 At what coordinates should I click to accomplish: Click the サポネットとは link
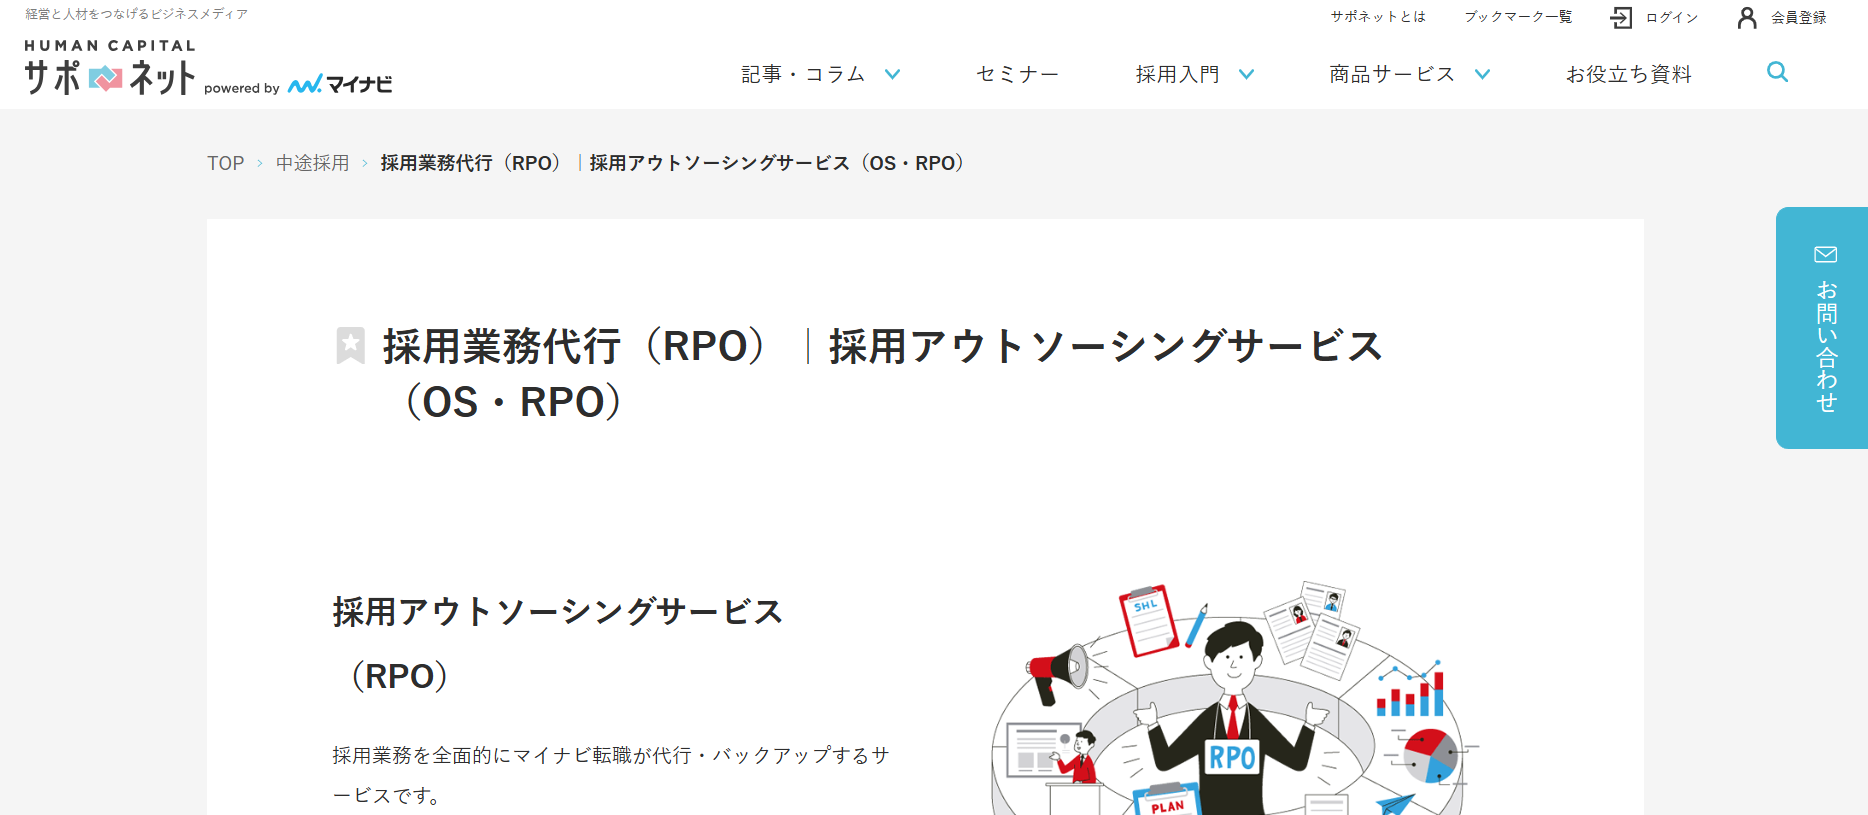1377,17
